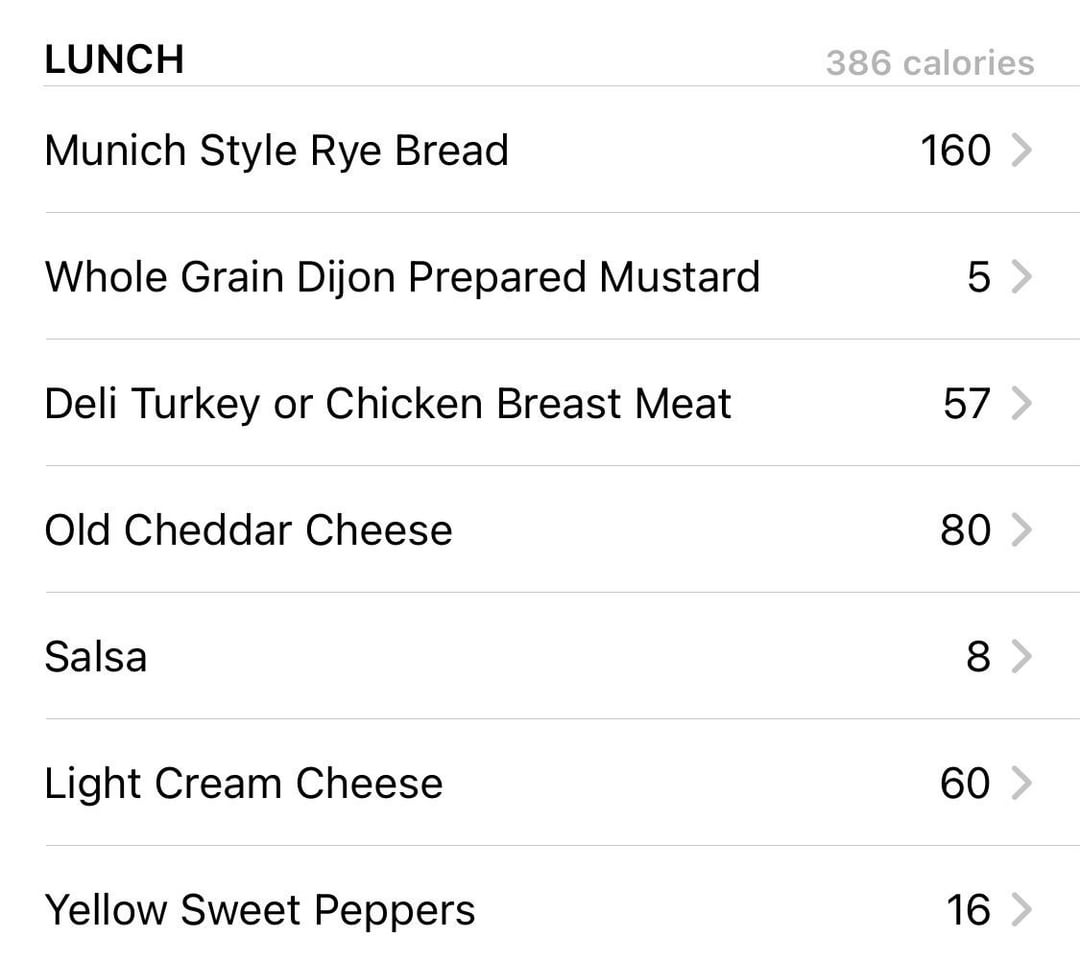Image resolution: width=1080 pixels, height=961 pixels.
Task: Click the 160 calorie value for rye bread
Action: coord(956,150)
